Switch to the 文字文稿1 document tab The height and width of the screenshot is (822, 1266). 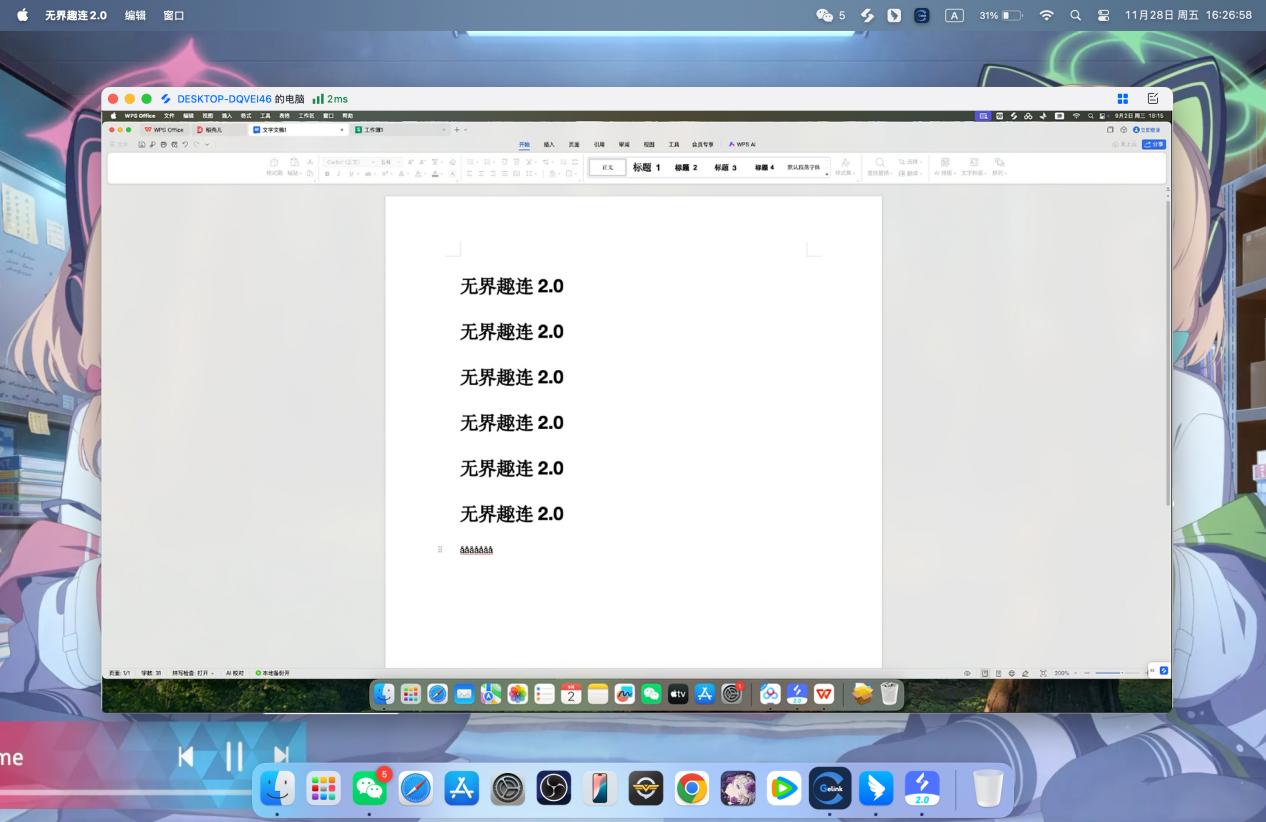(298, 129)
